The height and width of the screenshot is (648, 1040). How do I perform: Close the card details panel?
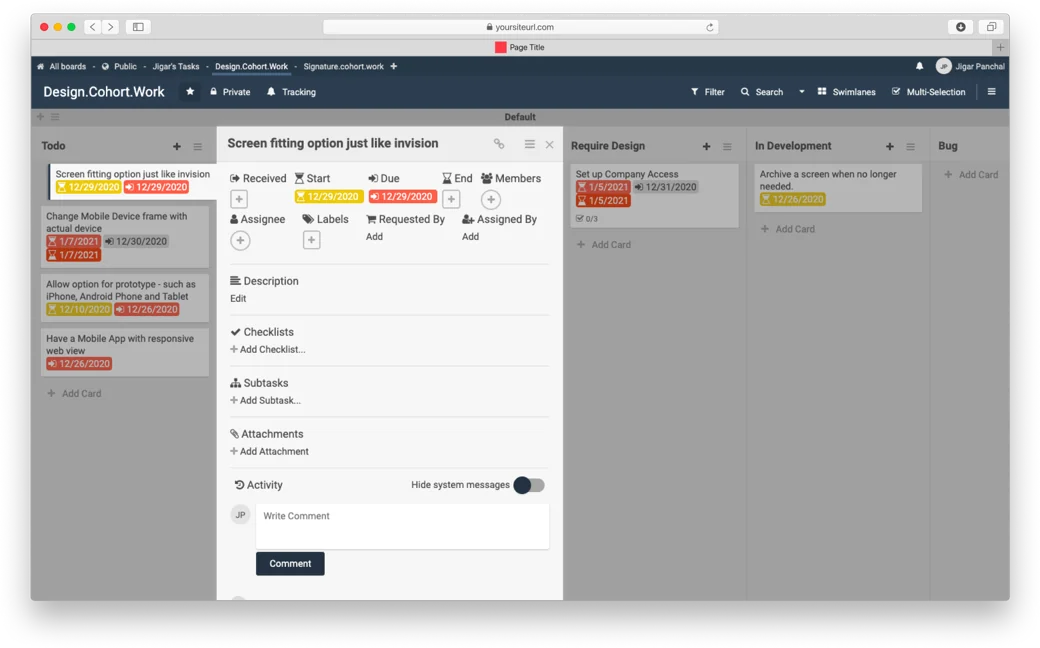coord(549,145)
